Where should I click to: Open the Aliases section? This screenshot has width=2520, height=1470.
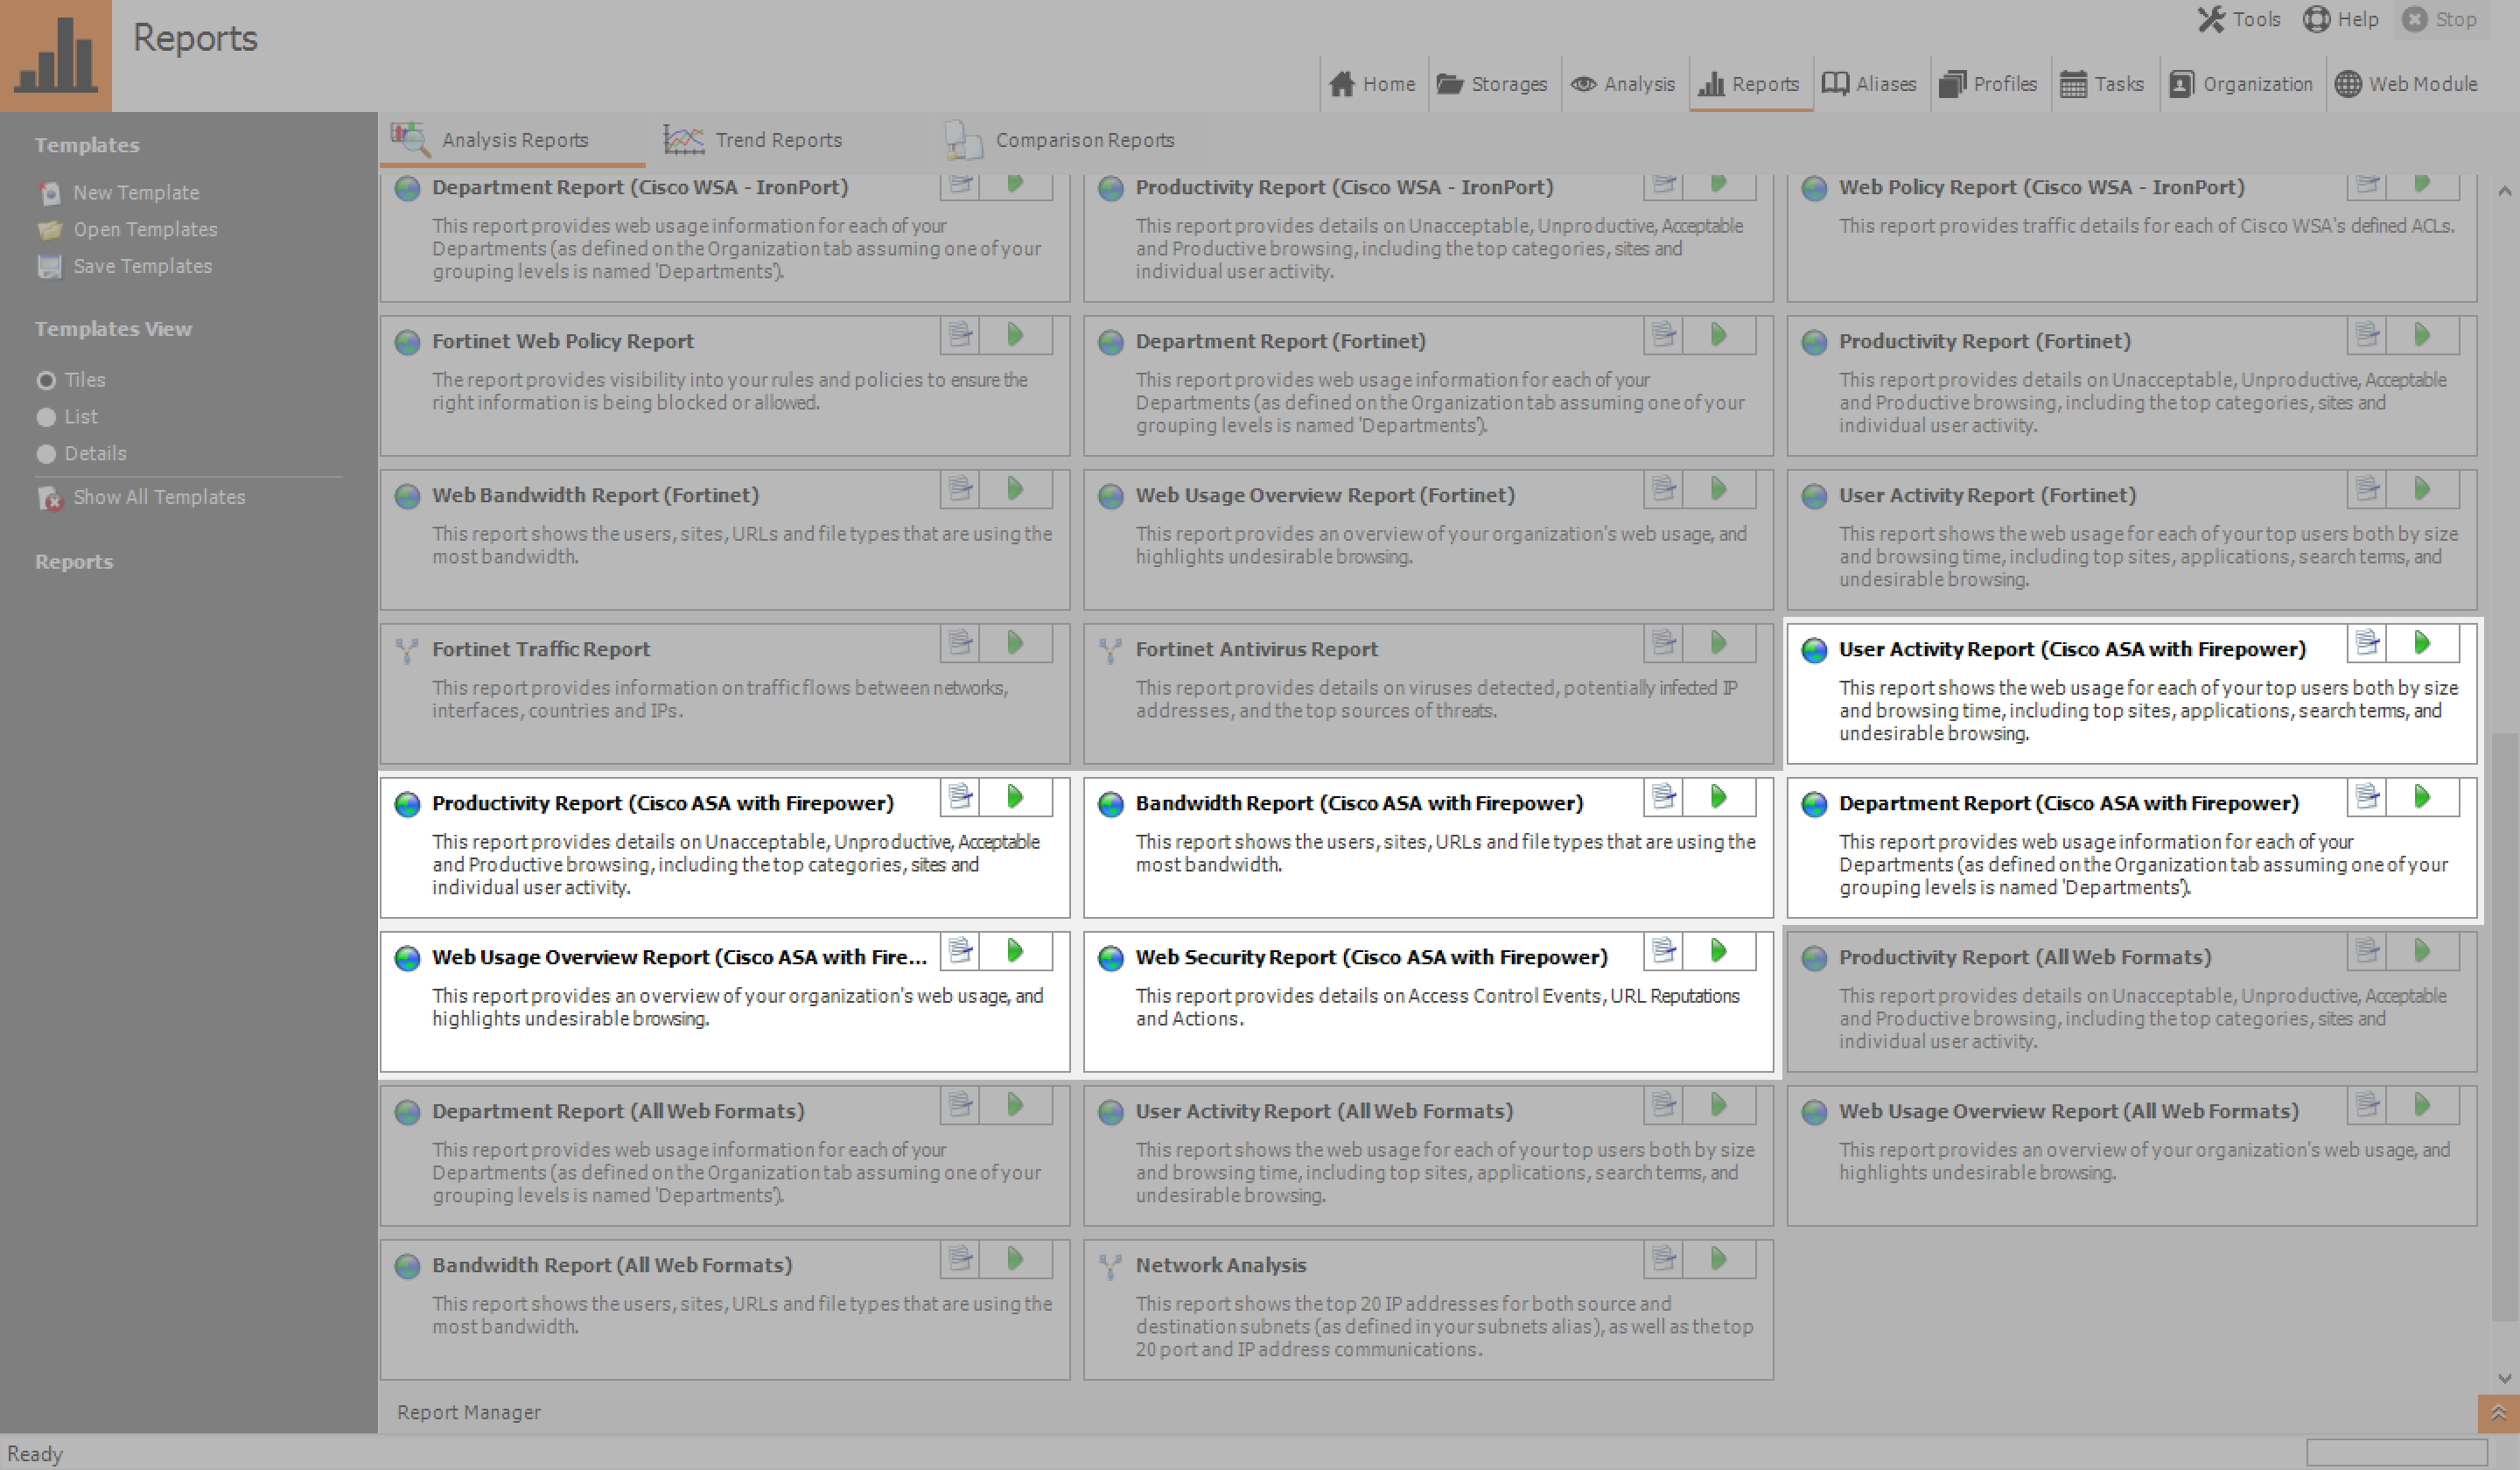click(x=1869, y=84)
